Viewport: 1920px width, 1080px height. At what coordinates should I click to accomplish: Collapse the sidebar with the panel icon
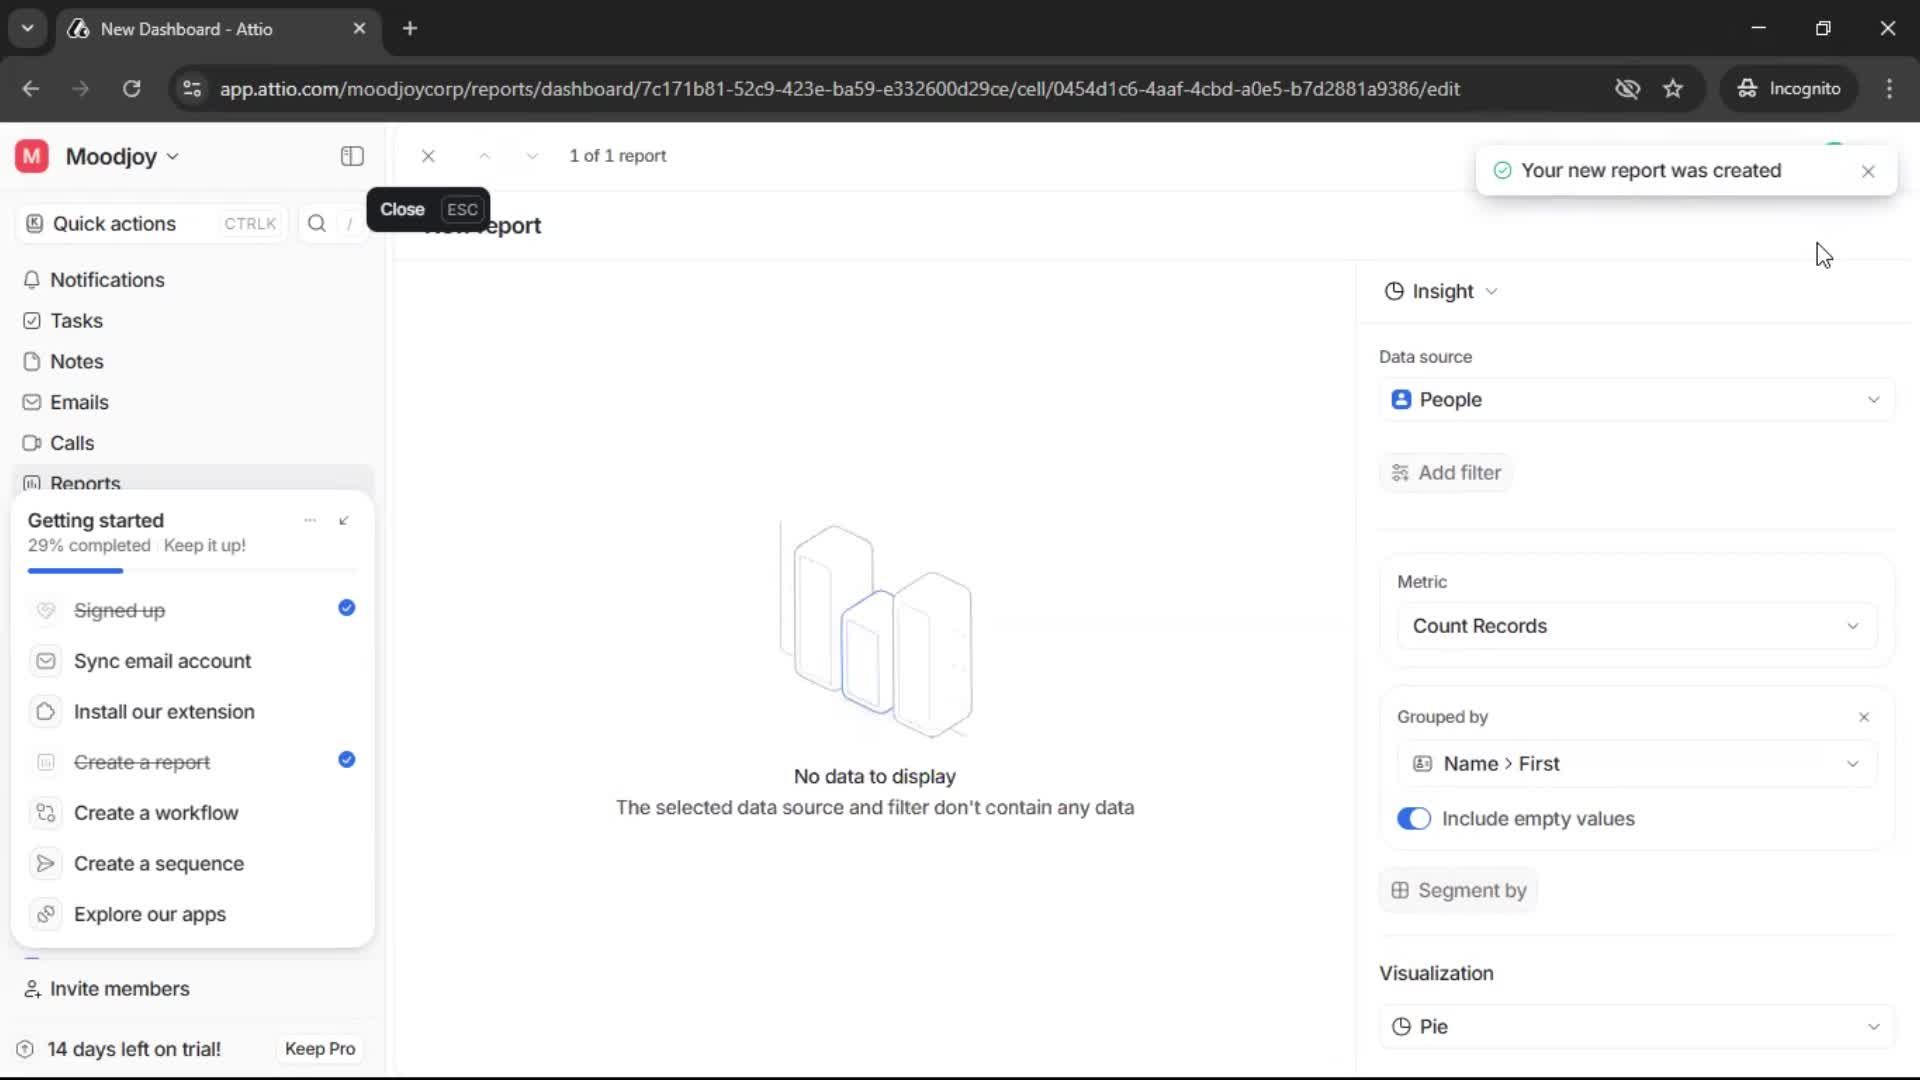tap(351, 156)
